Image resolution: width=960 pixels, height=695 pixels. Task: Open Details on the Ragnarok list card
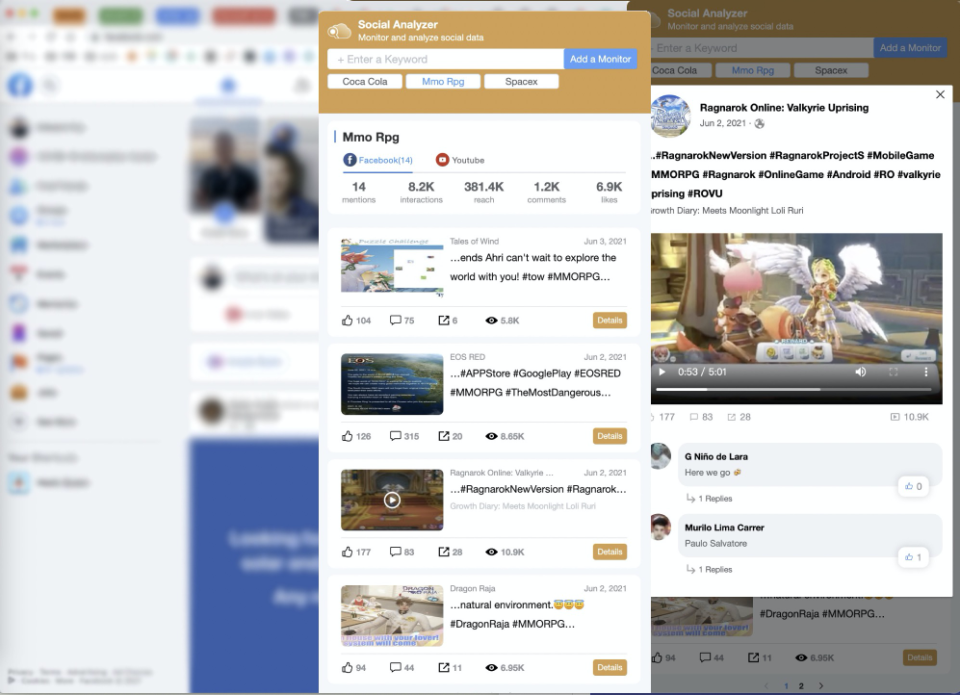(610, 552)
